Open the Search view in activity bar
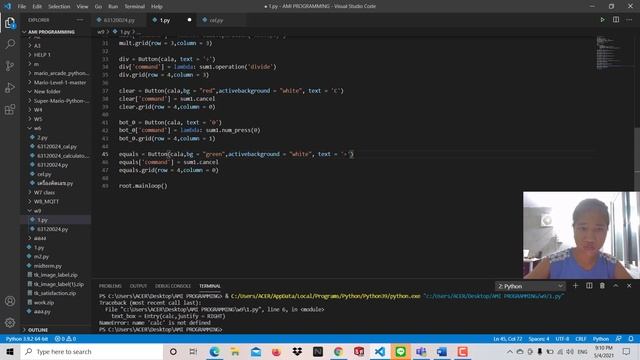This screenshot has width=640, height=360. pyautogui.click(x=10, y=44)
